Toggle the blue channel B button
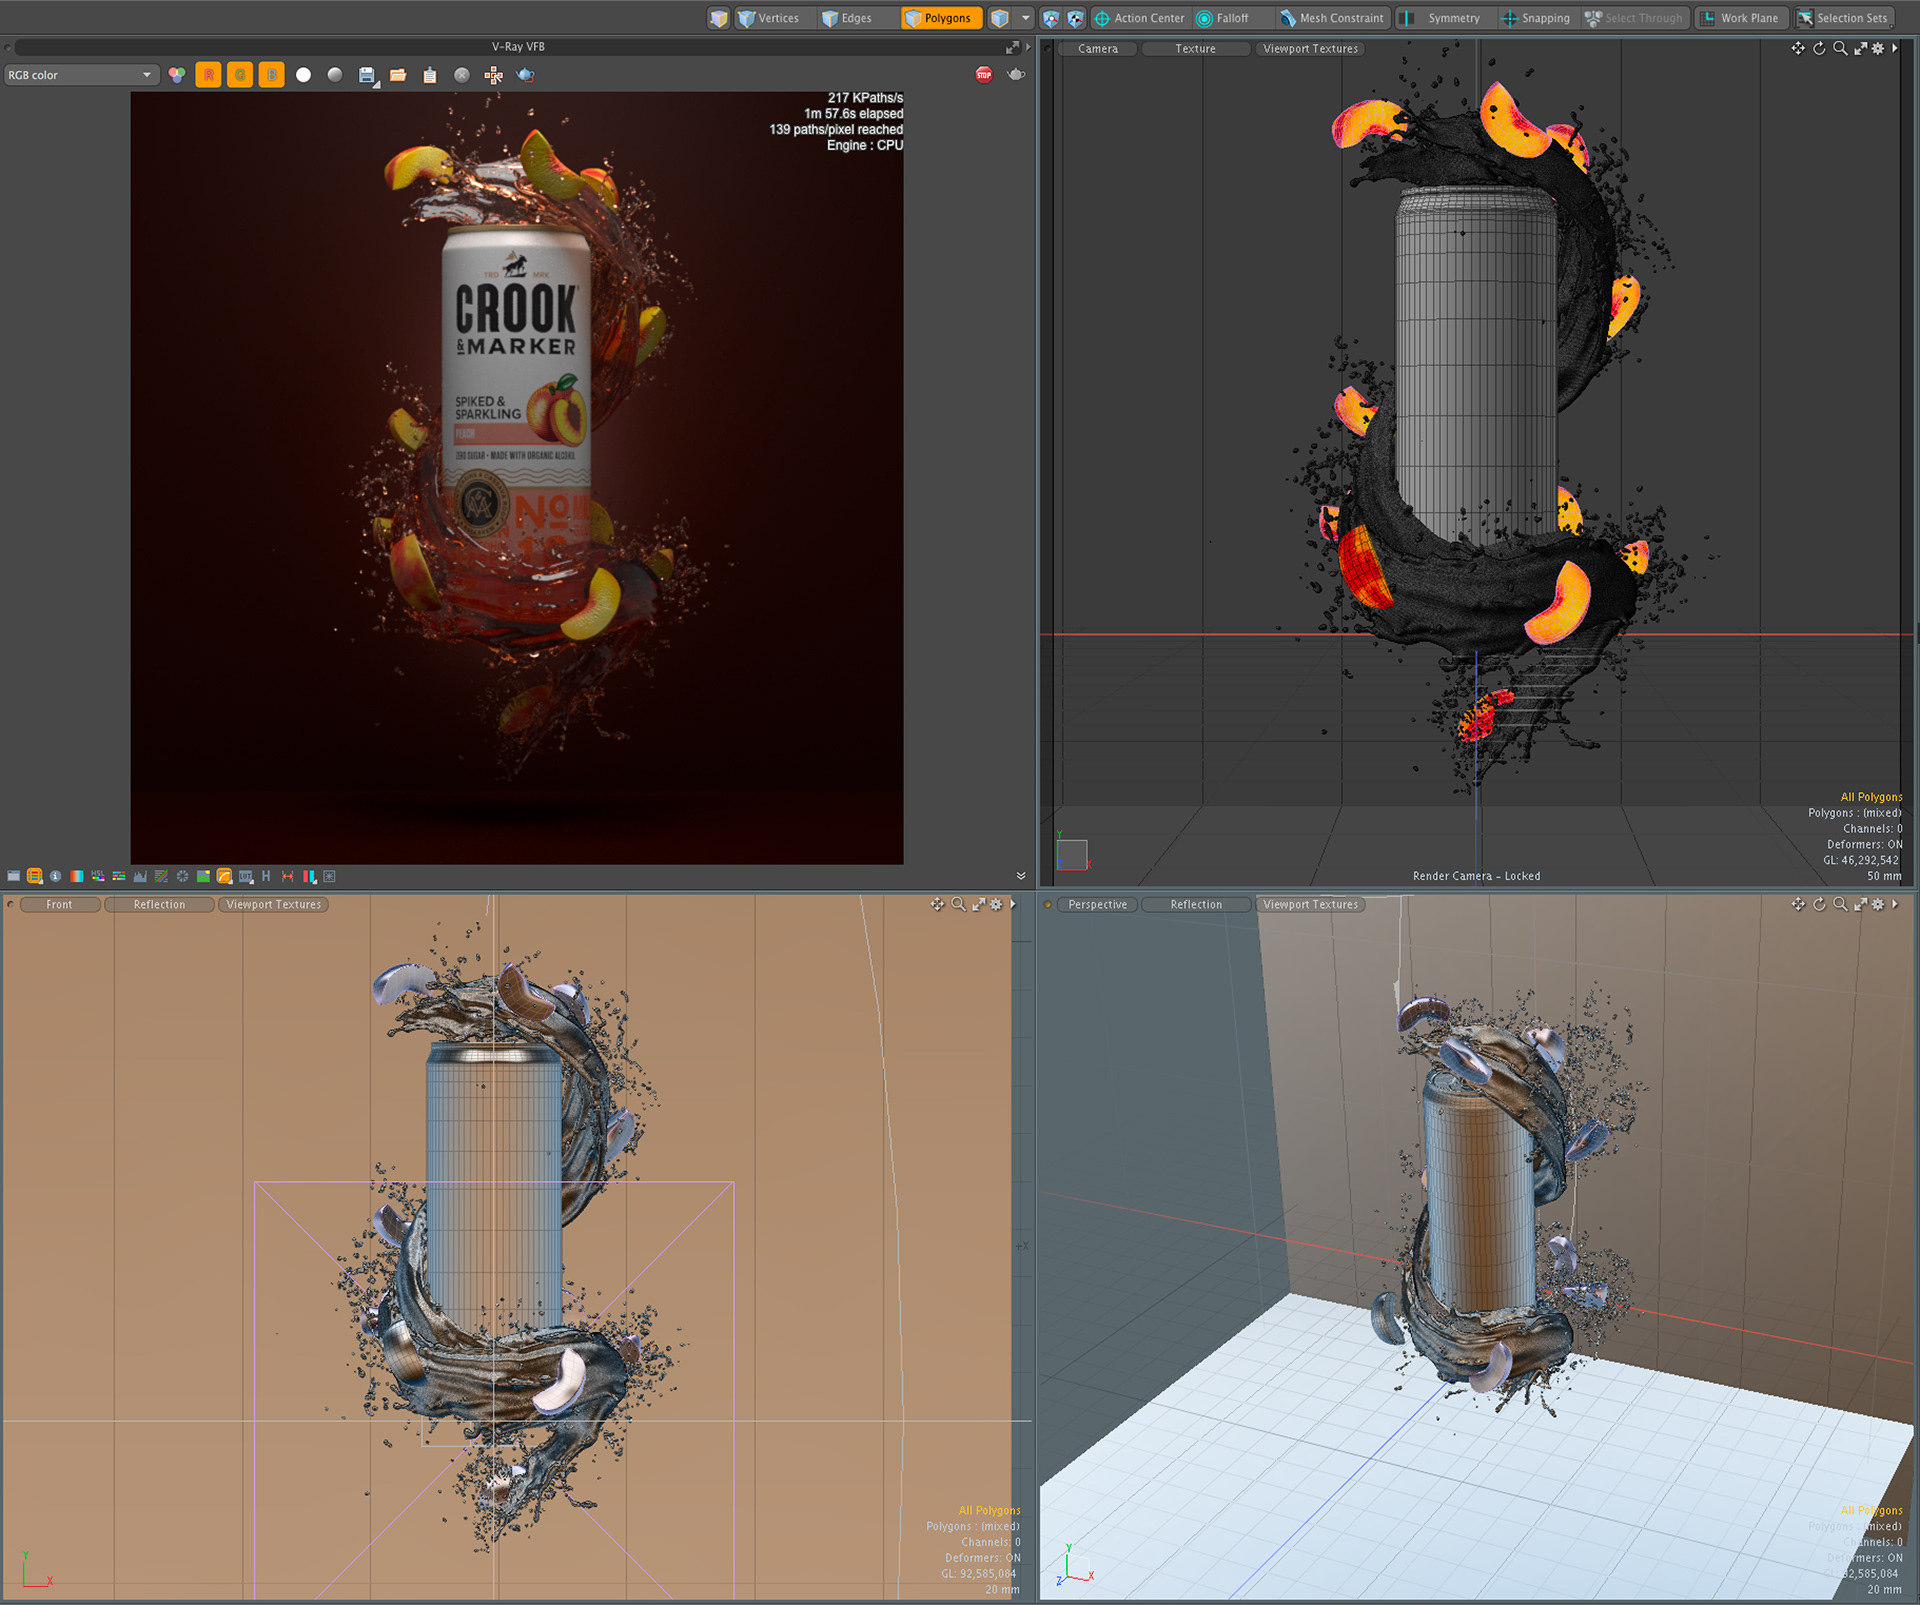 (272, 75)
